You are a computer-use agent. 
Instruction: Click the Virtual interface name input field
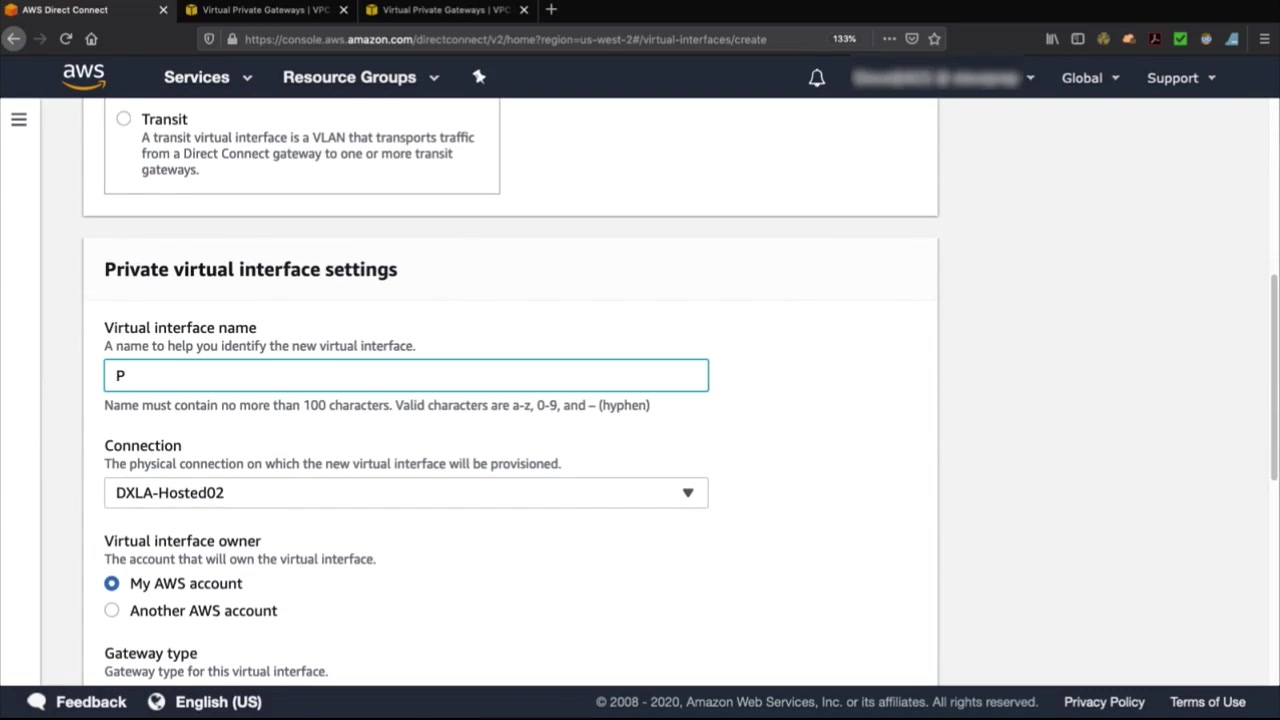406,375
